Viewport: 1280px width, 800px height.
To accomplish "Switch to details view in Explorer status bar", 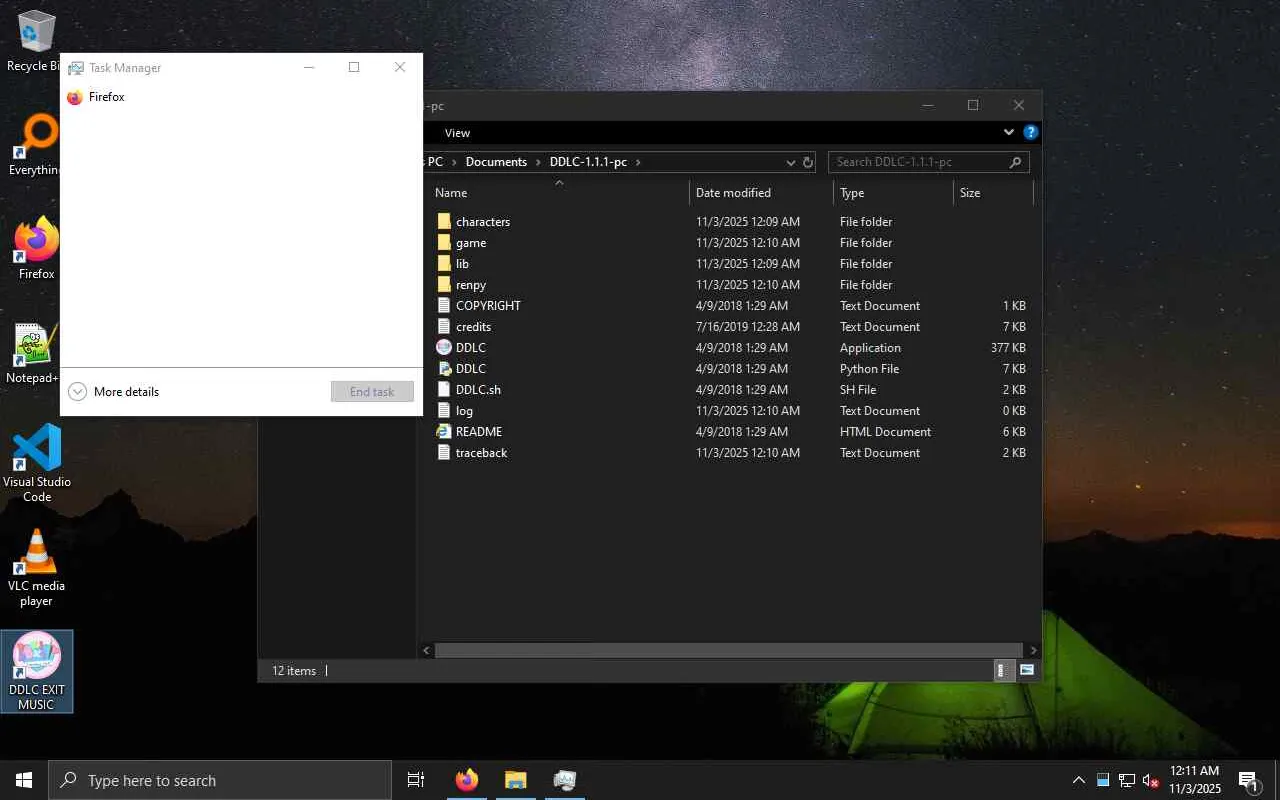I will coord(1004,670).
